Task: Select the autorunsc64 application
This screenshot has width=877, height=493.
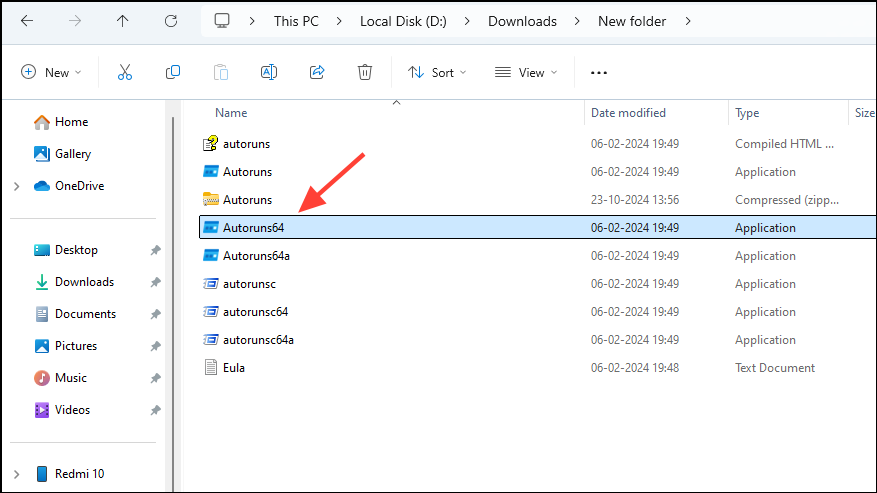Action: (x=537, y=312)
